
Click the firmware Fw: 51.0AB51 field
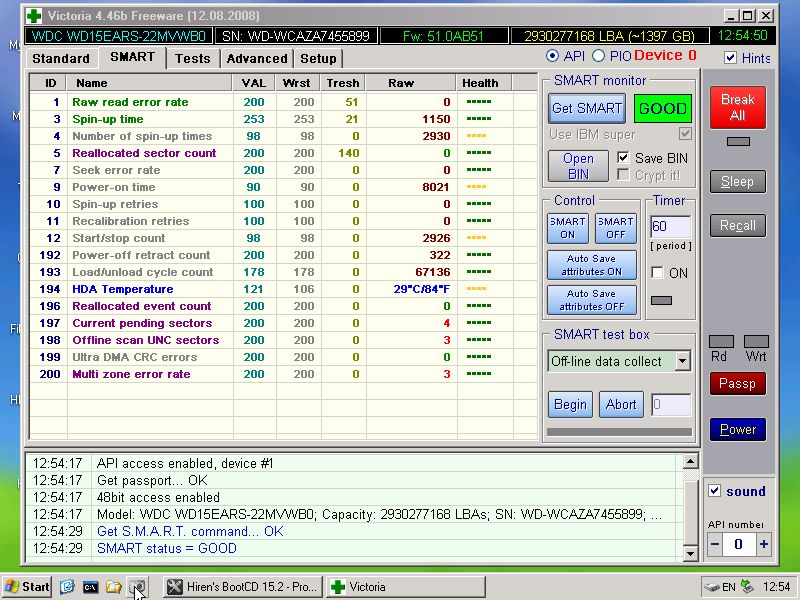pos(443,36)
